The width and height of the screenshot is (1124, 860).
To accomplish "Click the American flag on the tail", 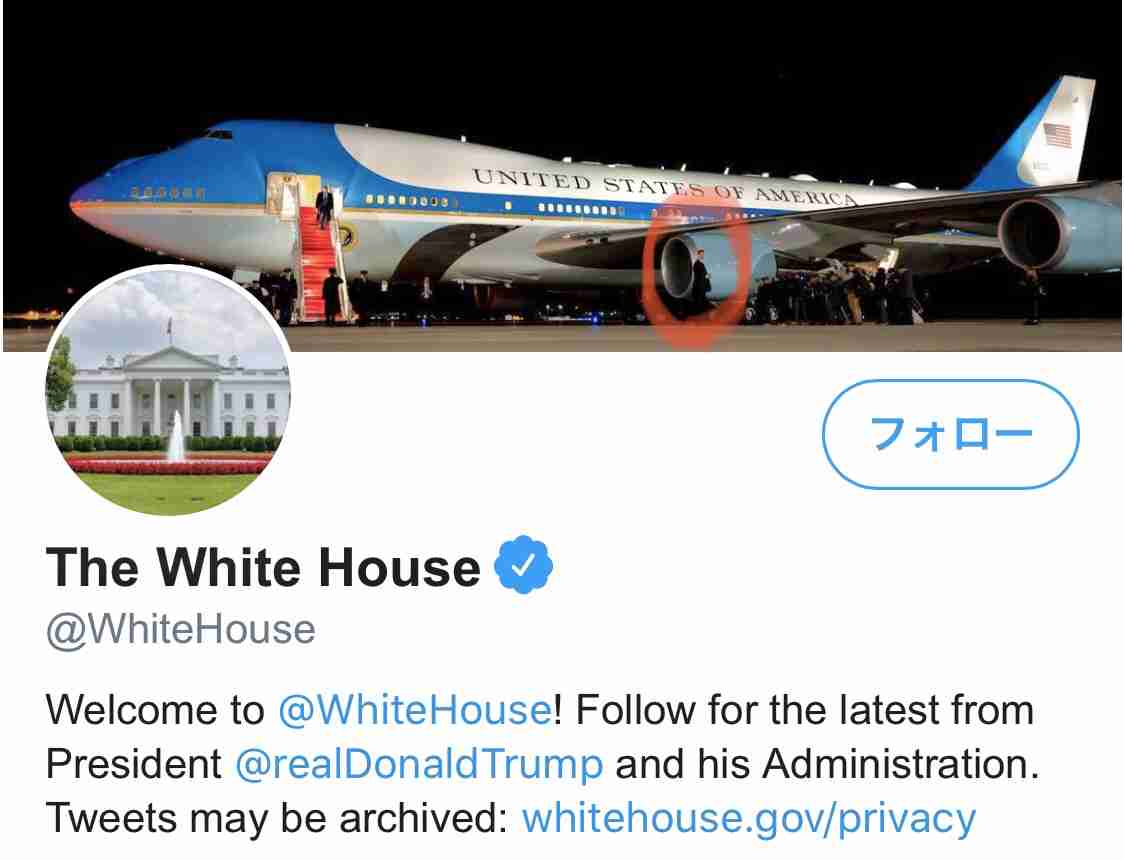I will 1057,135.
